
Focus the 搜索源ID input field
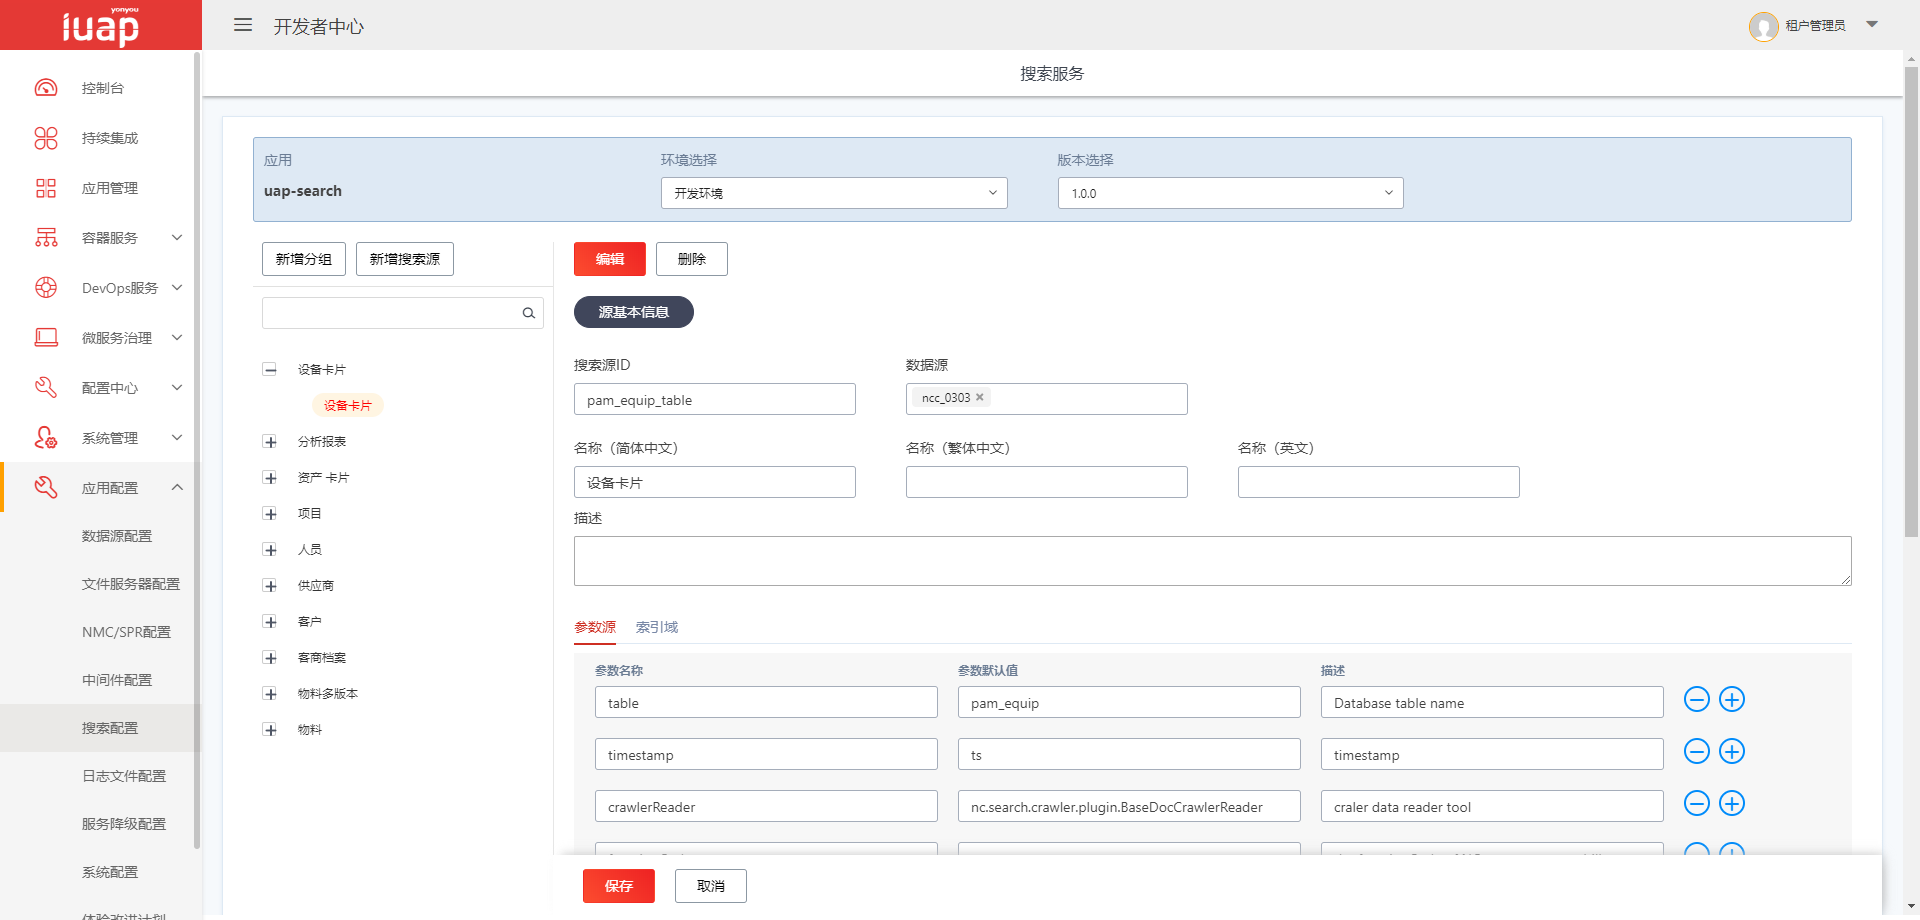pos(715,399)
